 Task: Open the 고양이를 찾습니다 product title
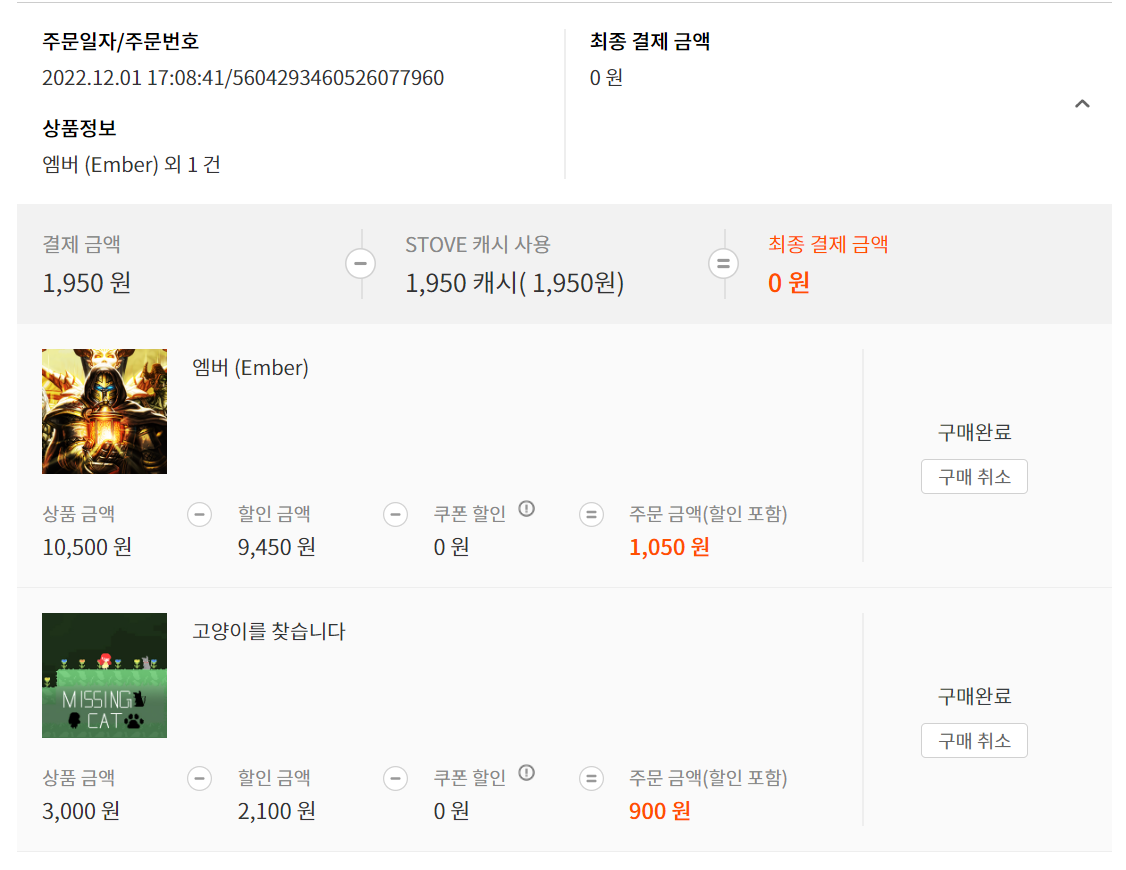(269, 632)
